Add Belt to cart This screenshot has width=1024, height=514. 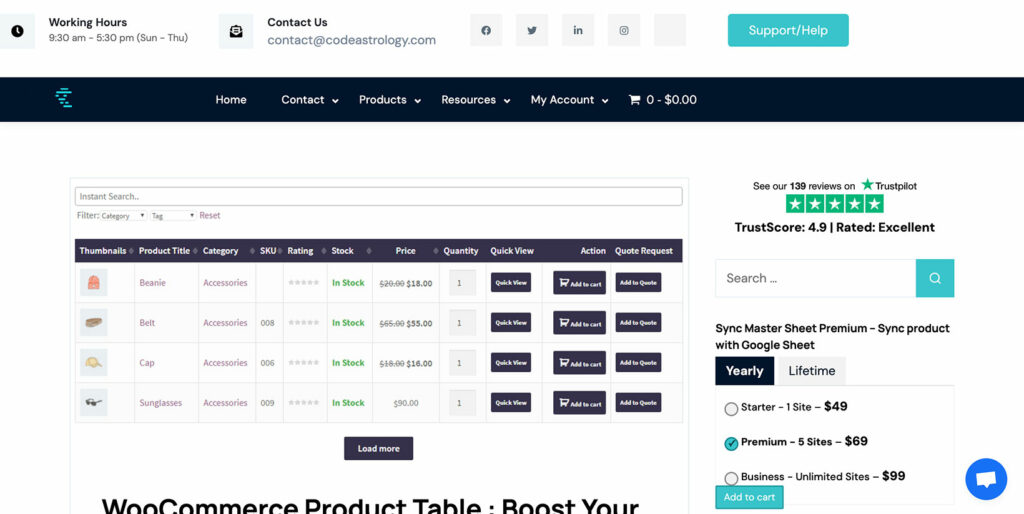579,323
